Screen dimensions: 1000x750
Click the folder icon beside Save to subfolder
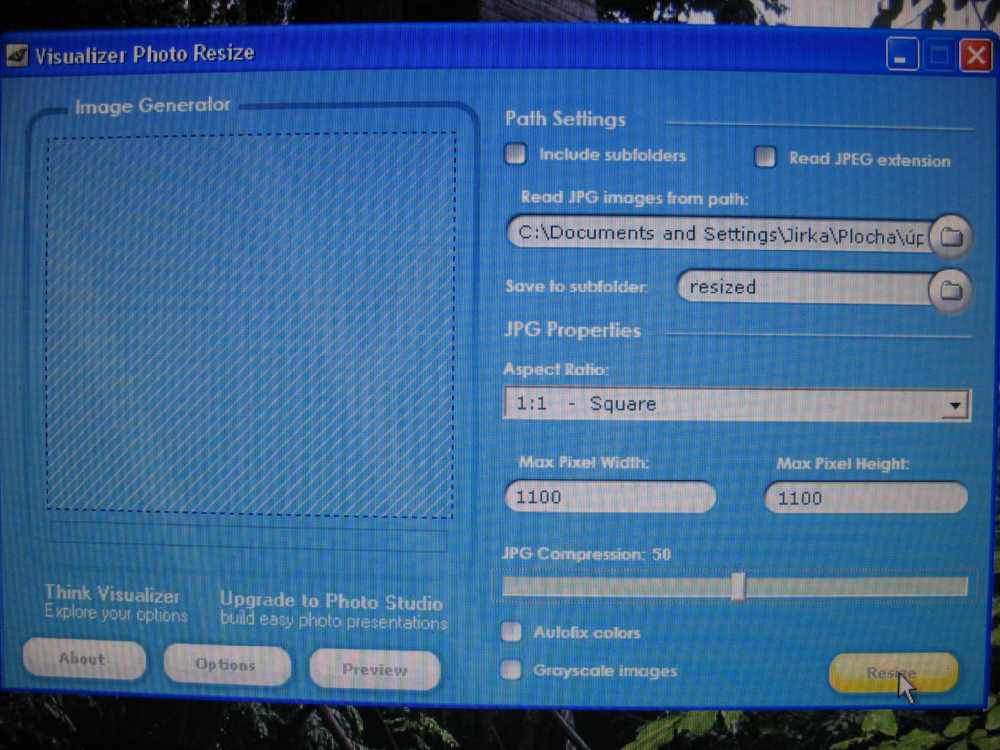point(951,291)
